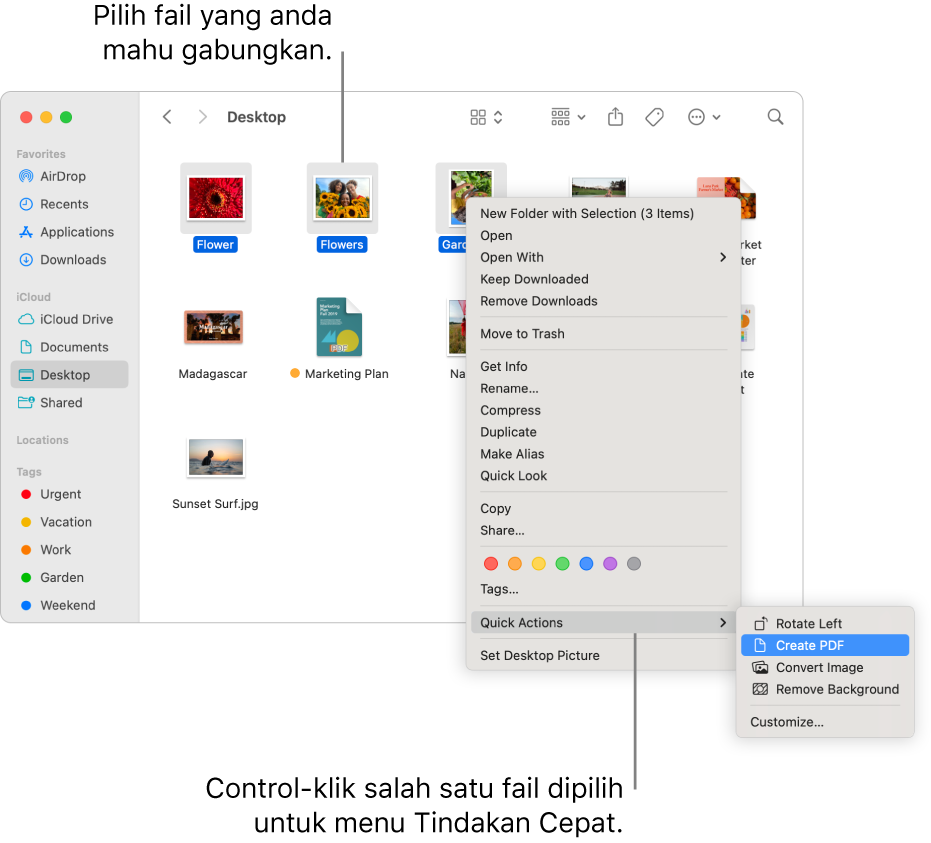931x843 pixels.
Task: Click the yellow minimize window button
Action: 46,117
